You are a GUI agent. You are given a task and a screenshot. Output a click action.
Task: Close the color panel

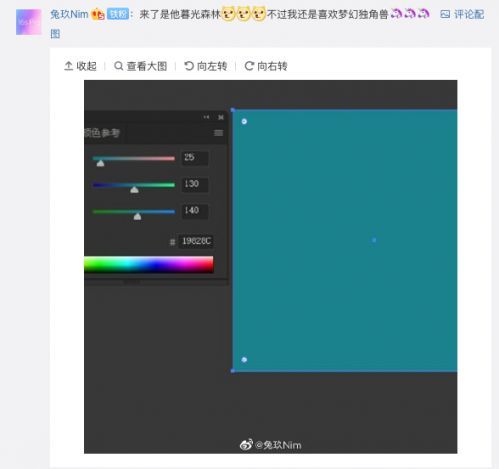tap(221, 117)
